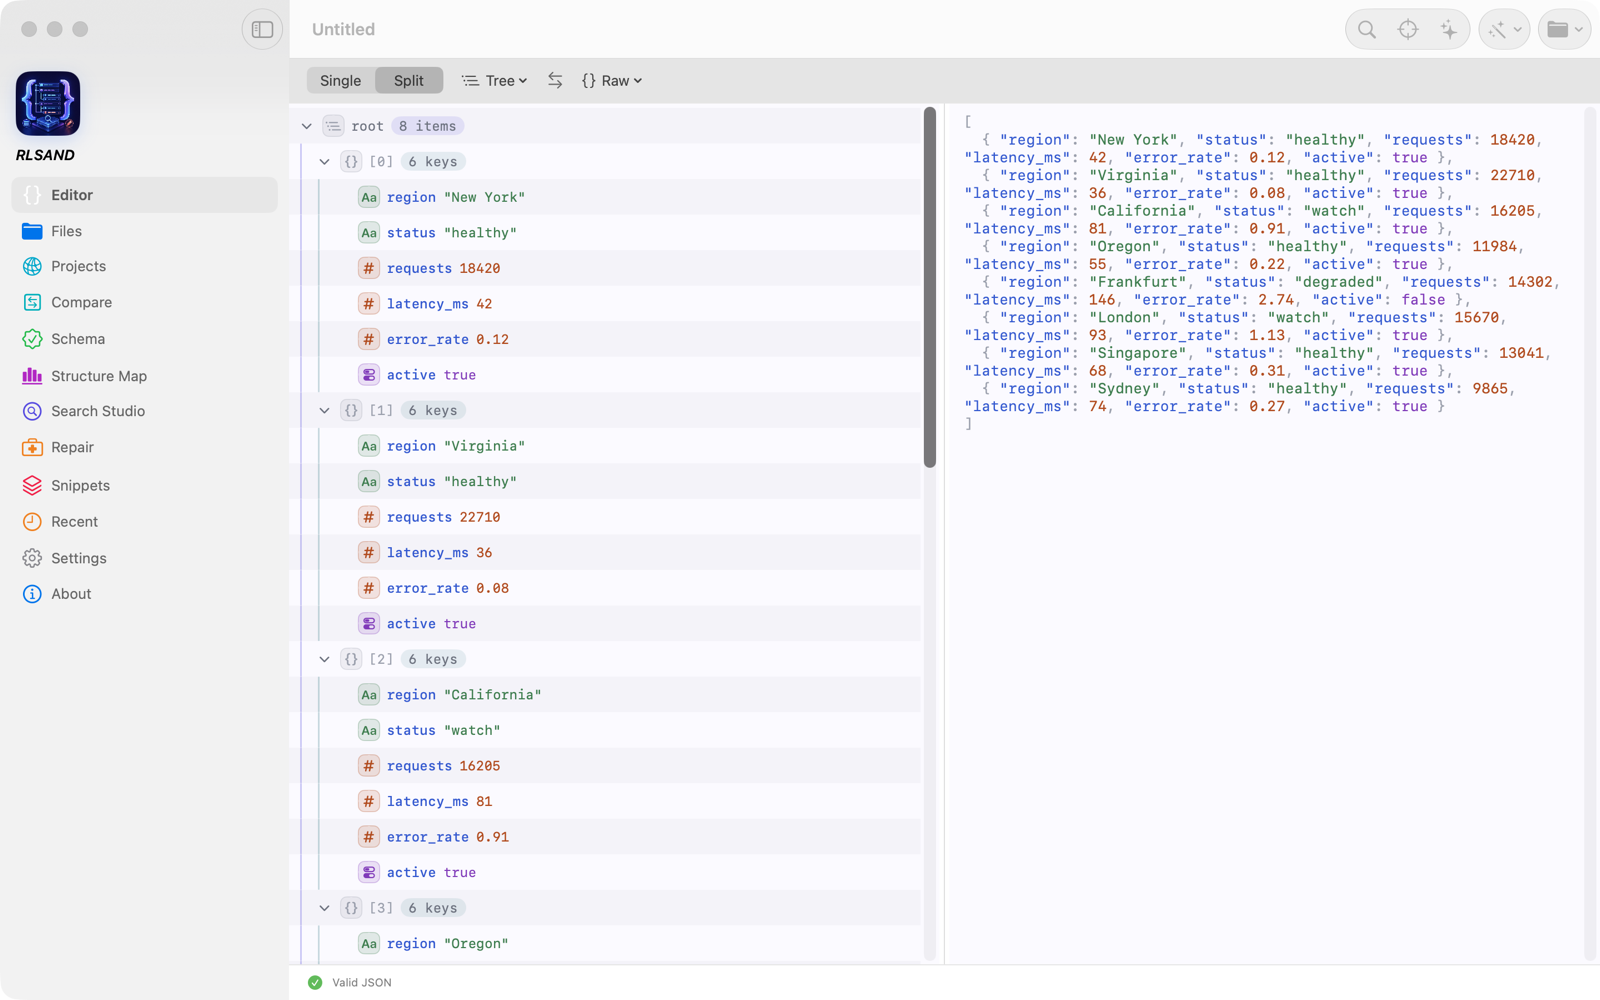1600x1000 pixels.
Task: Open Compare in the sidebar
Action: pyautogui.click(x=145, y=302)
